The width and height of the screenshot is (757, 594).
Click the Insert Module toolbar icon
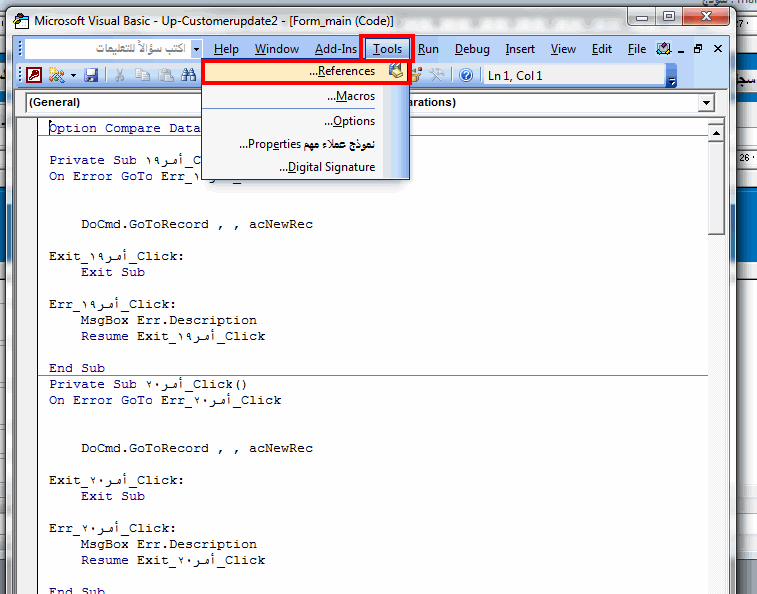pos(56,75)
